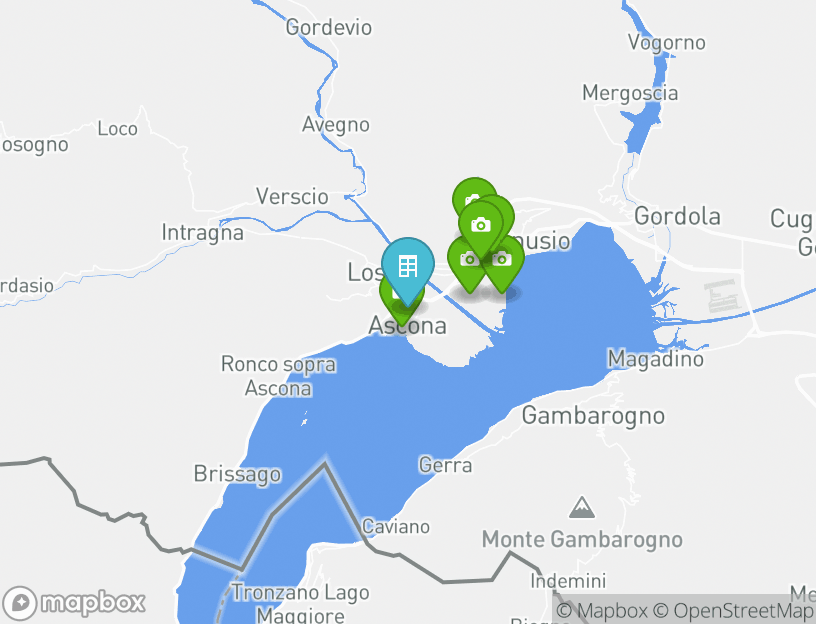The height and width of the screenshot is (624, 816).
Task: Select the Brissago label on the map
Action: (x=237, y=474)
